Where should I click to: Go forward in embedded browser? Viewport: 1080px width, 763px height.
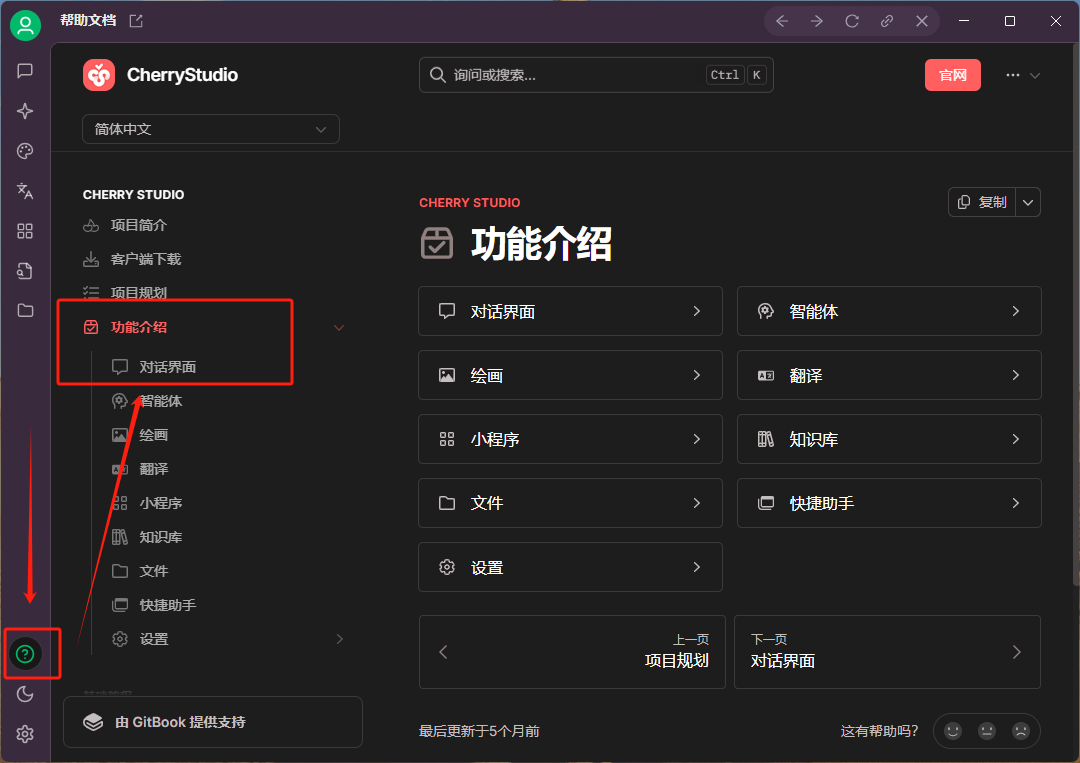(817, 21)
